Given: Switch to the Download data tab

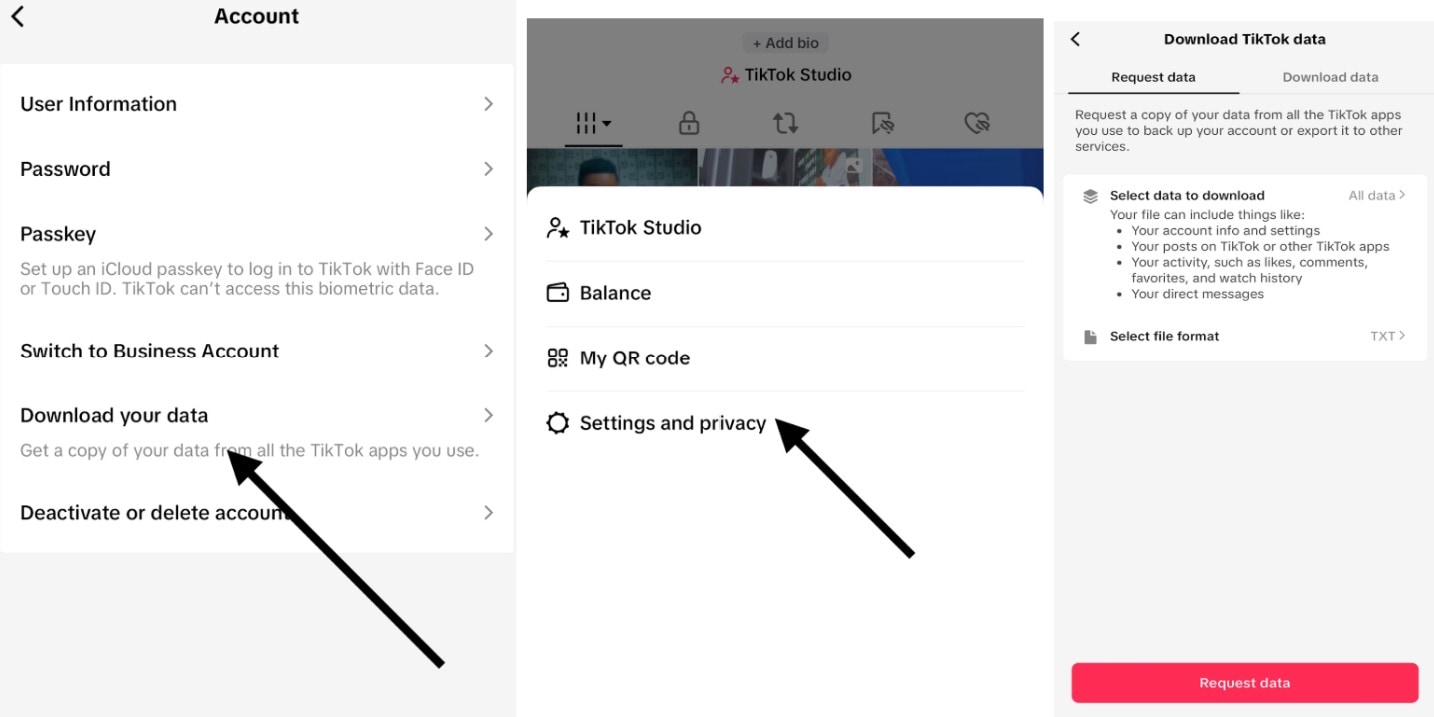Looking at the screenshot, I should click(x=1330, y=77).
